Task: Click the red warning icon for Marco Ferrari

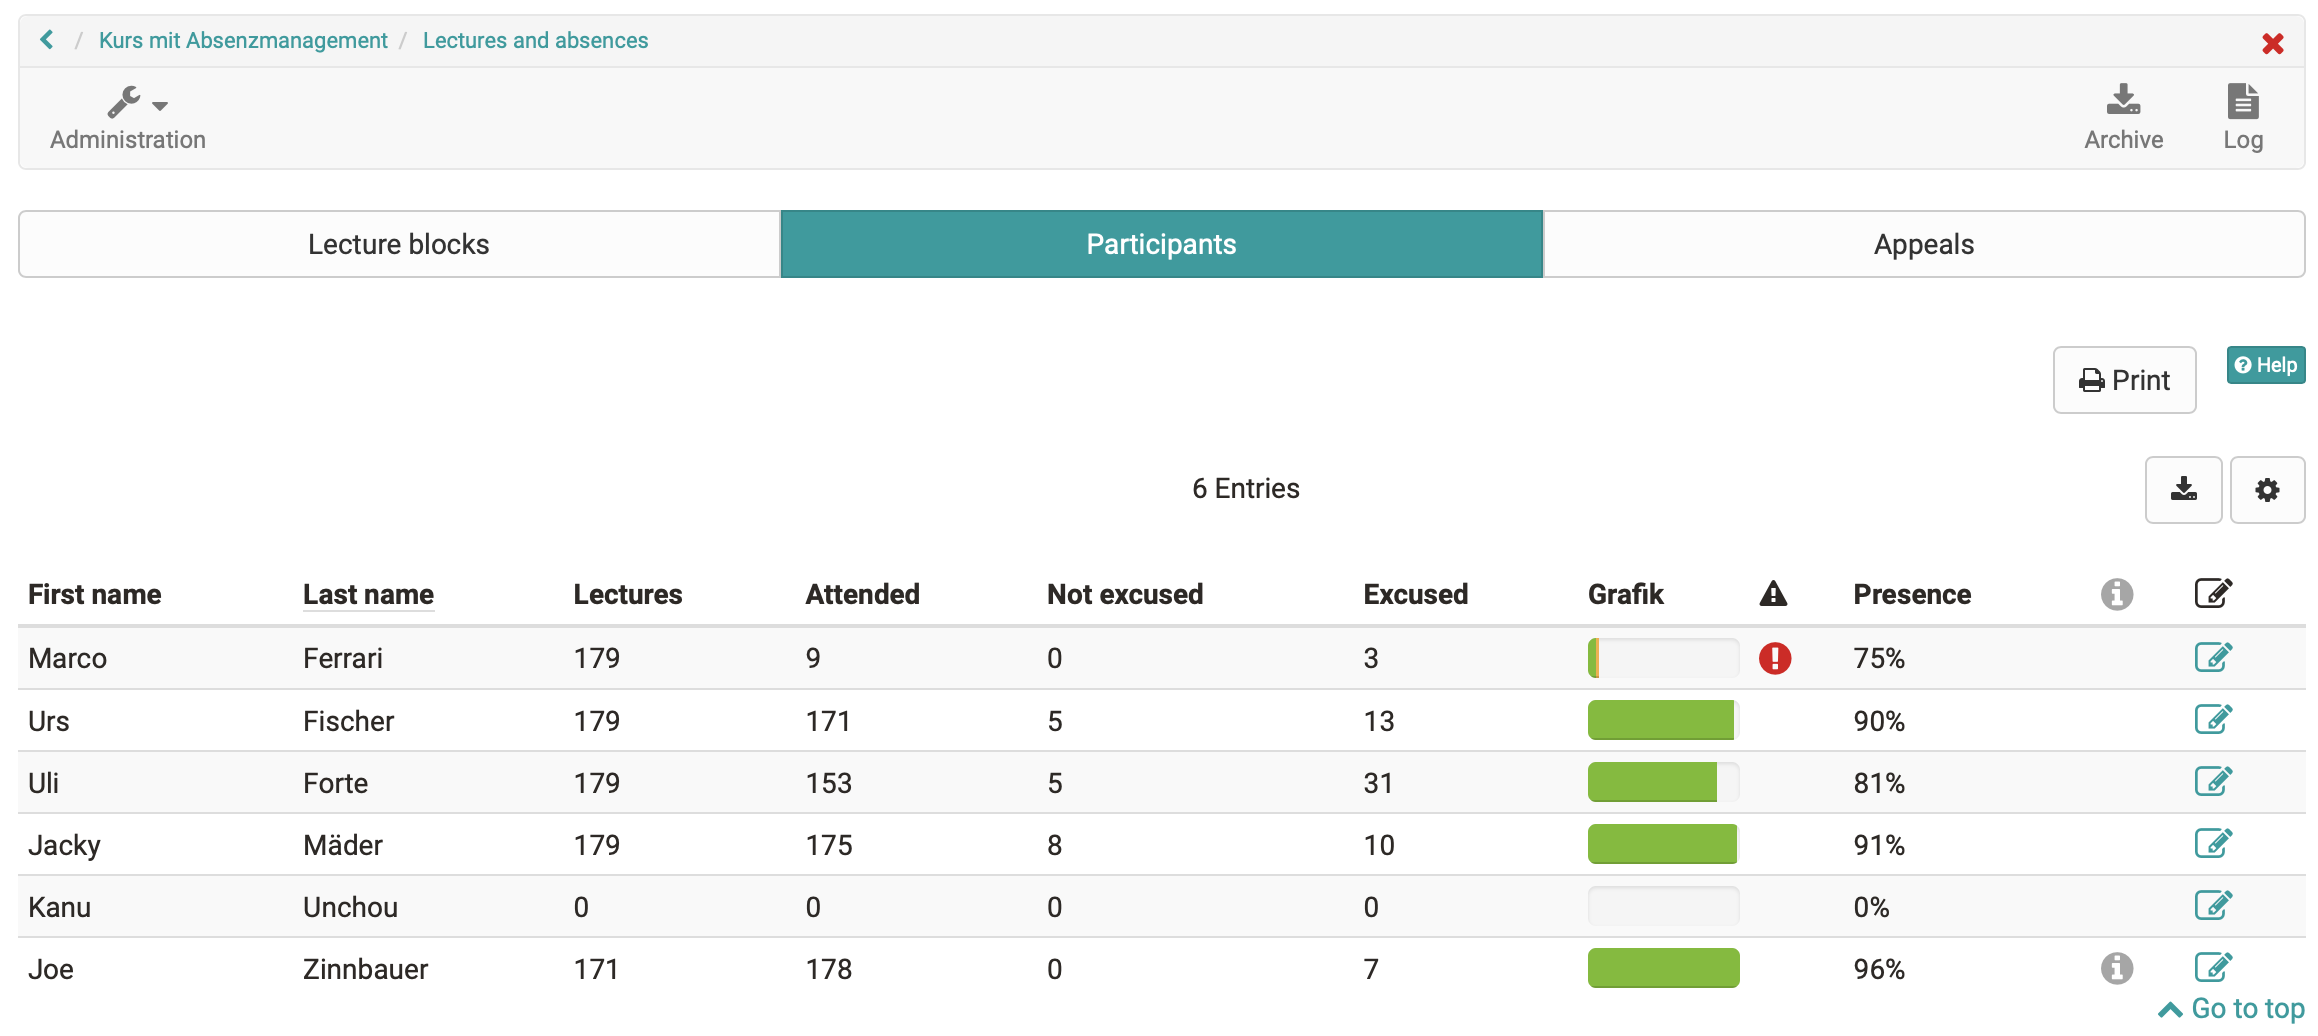Action: pyautogui.click(x=1774, y=658)
